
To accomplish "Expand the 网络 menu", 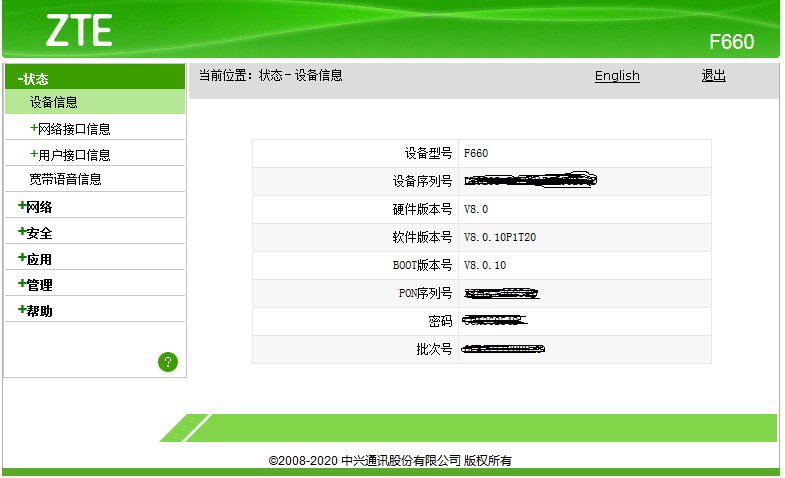I will coord(35,207).
